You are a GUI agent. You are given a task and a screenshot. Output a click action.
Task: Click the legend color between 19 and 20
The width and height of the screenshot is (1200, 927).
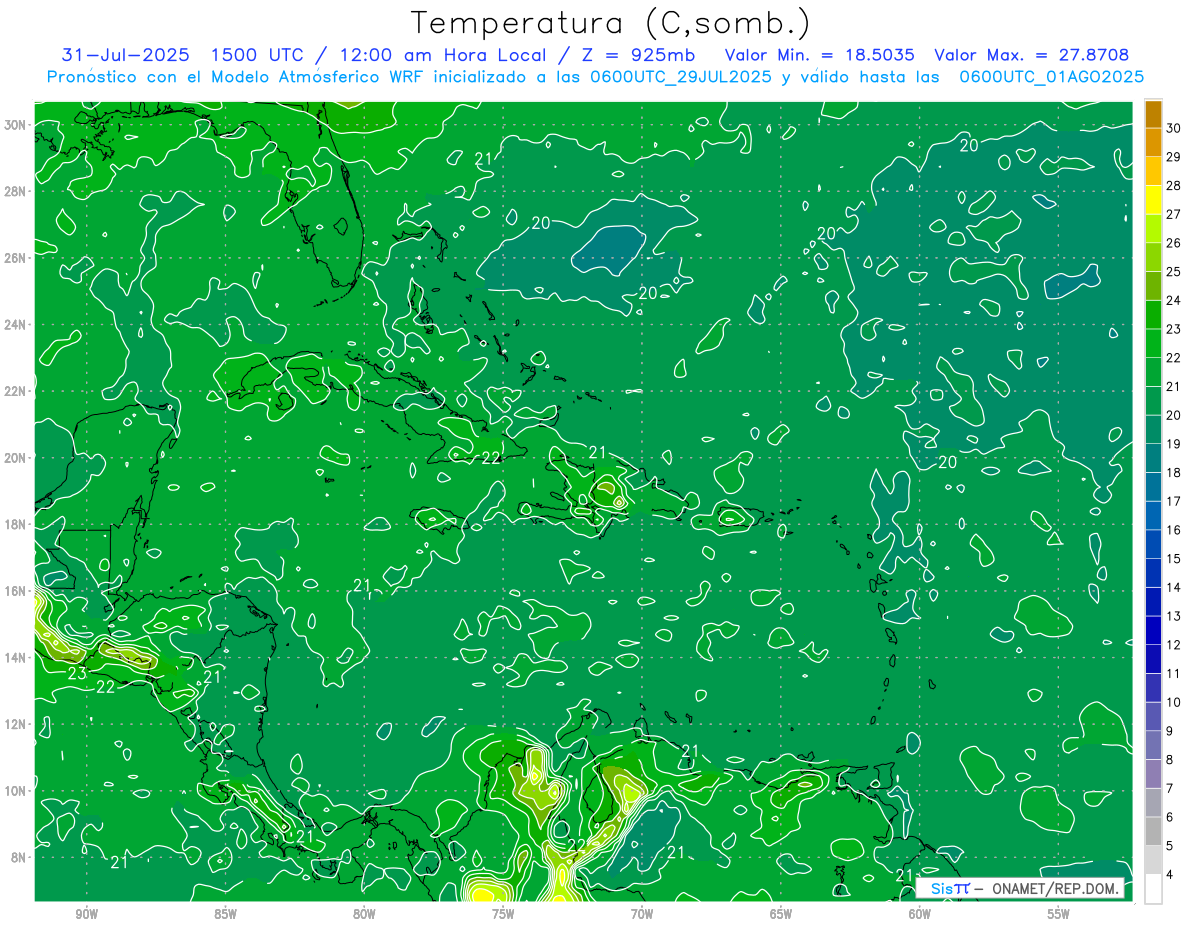(1153, 430)
